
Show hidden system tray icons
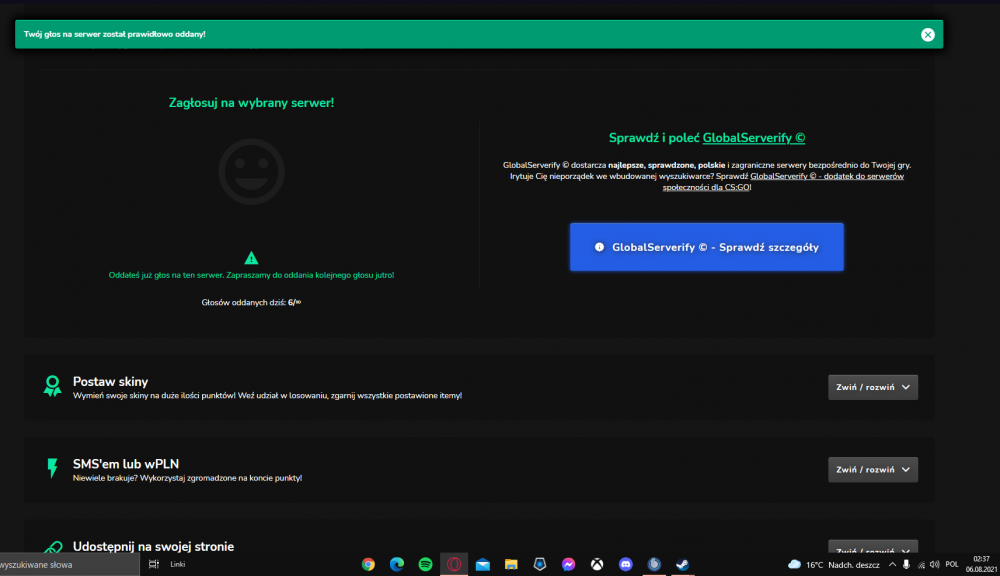click(x=892, y=565)
